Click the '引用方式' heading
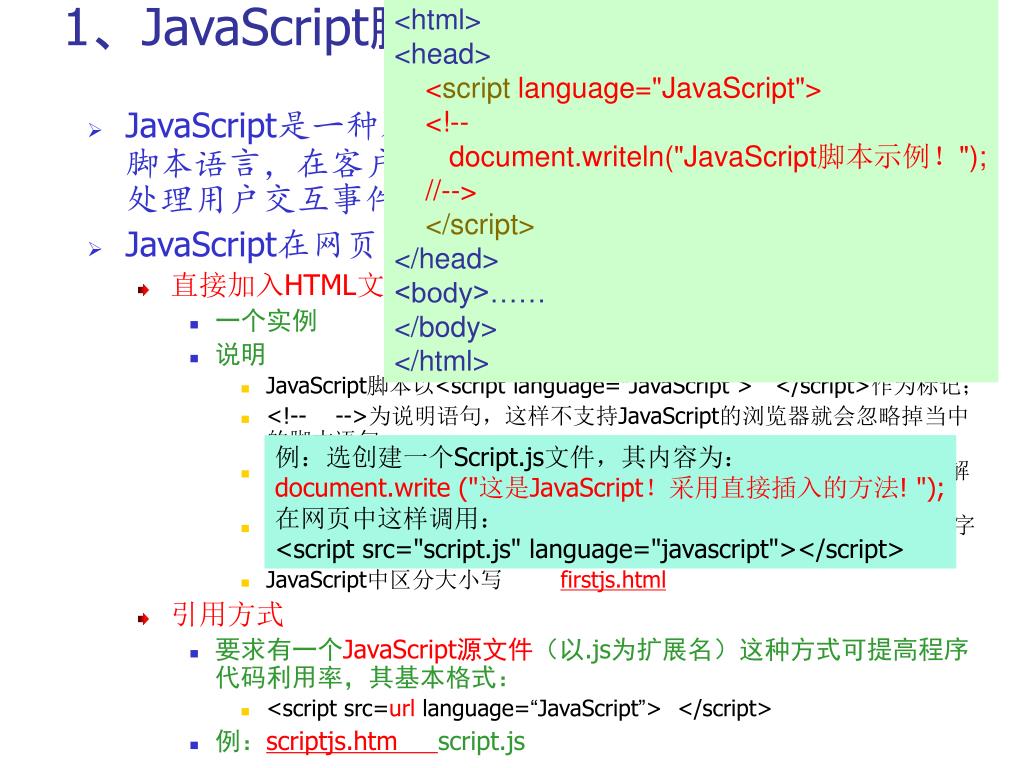 pos(227,615)
